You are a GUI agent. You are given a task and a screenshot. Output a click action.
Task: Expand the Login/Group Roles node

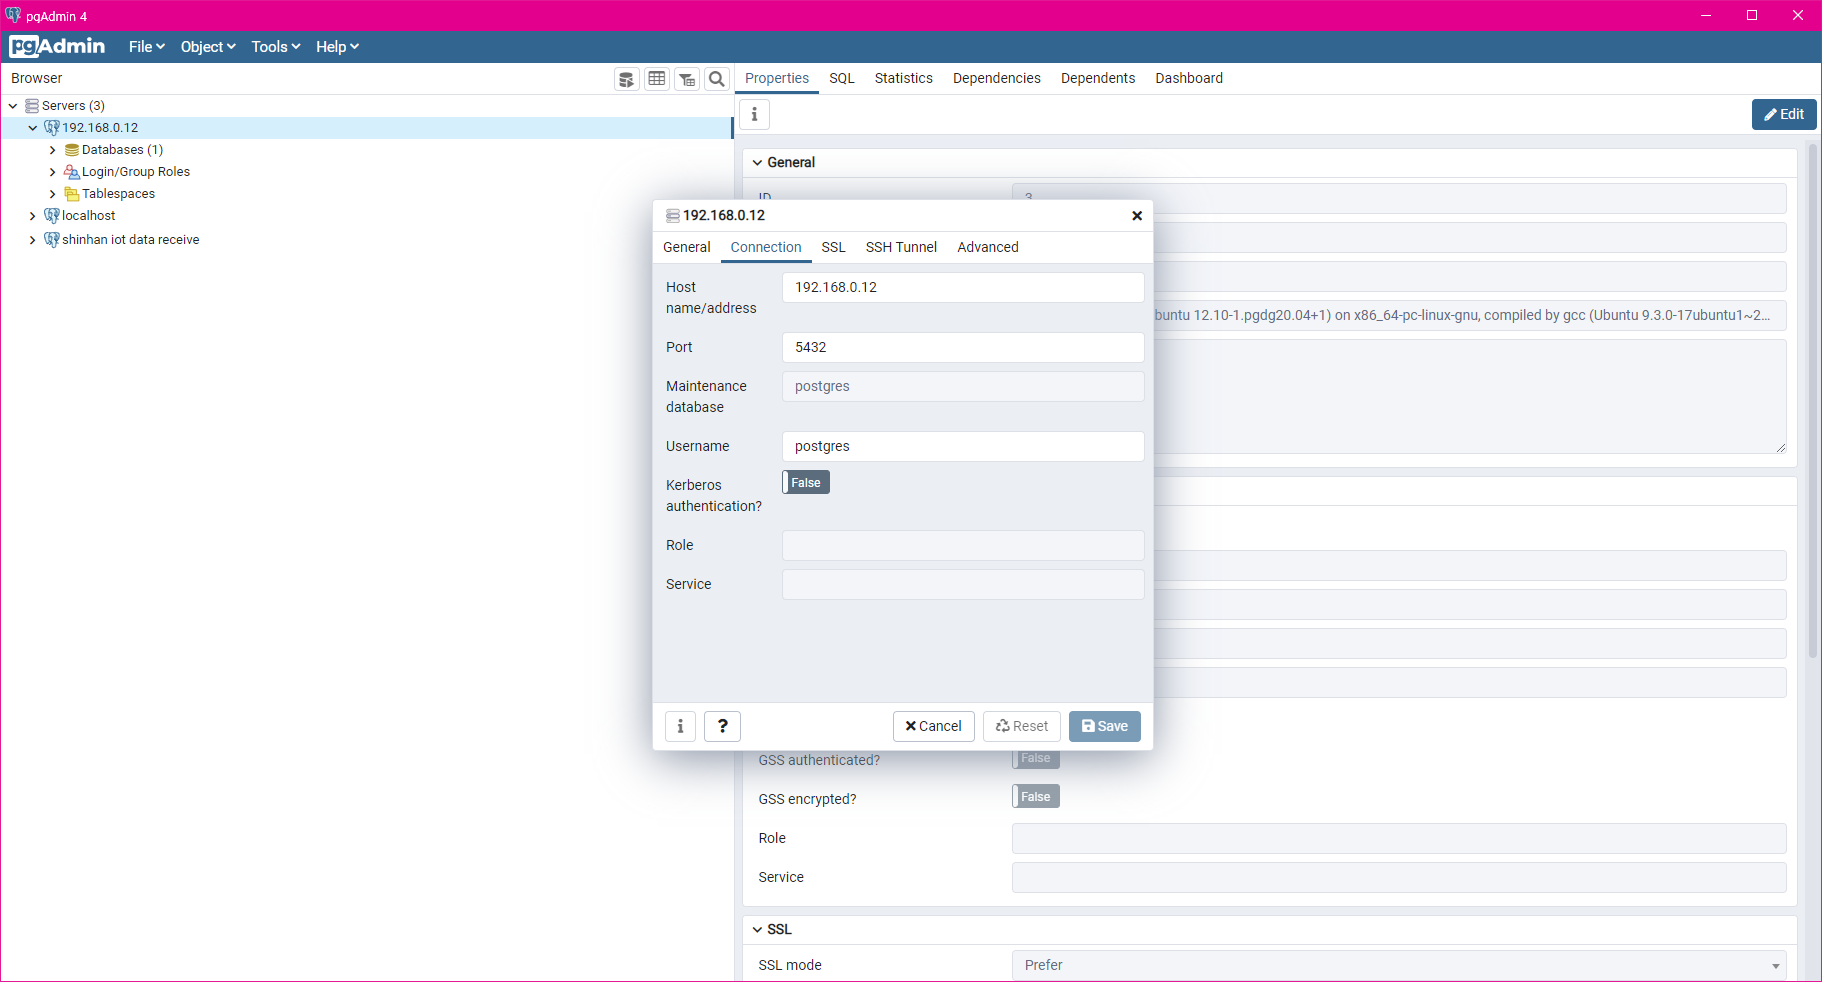coord(53,172)
